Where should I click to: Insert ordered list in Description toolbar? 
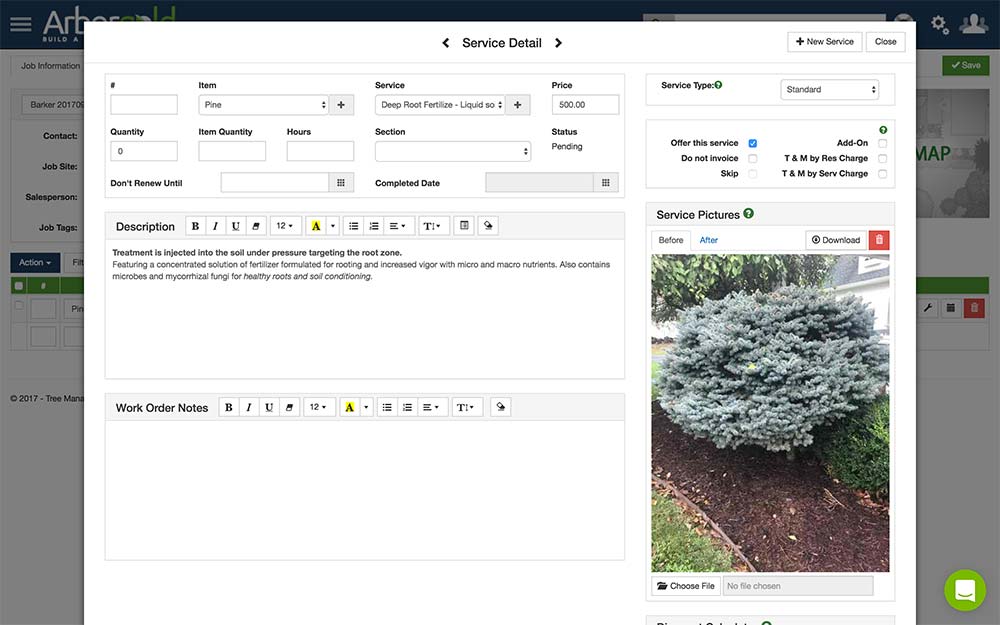(374, 226)
